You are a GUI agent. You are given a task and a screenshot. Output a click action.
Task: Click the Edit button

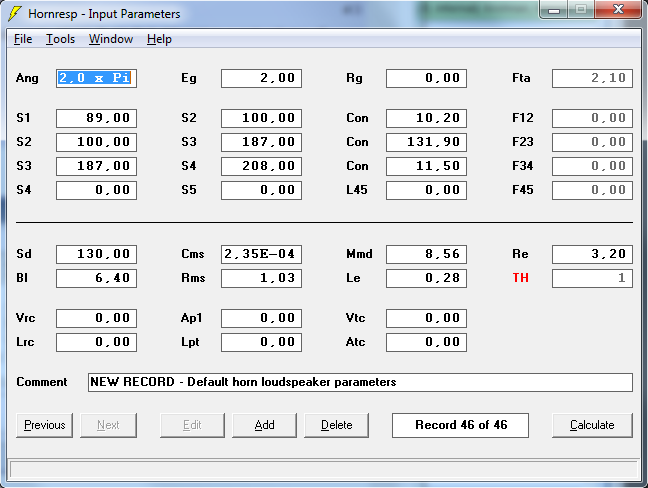[193, 425]
